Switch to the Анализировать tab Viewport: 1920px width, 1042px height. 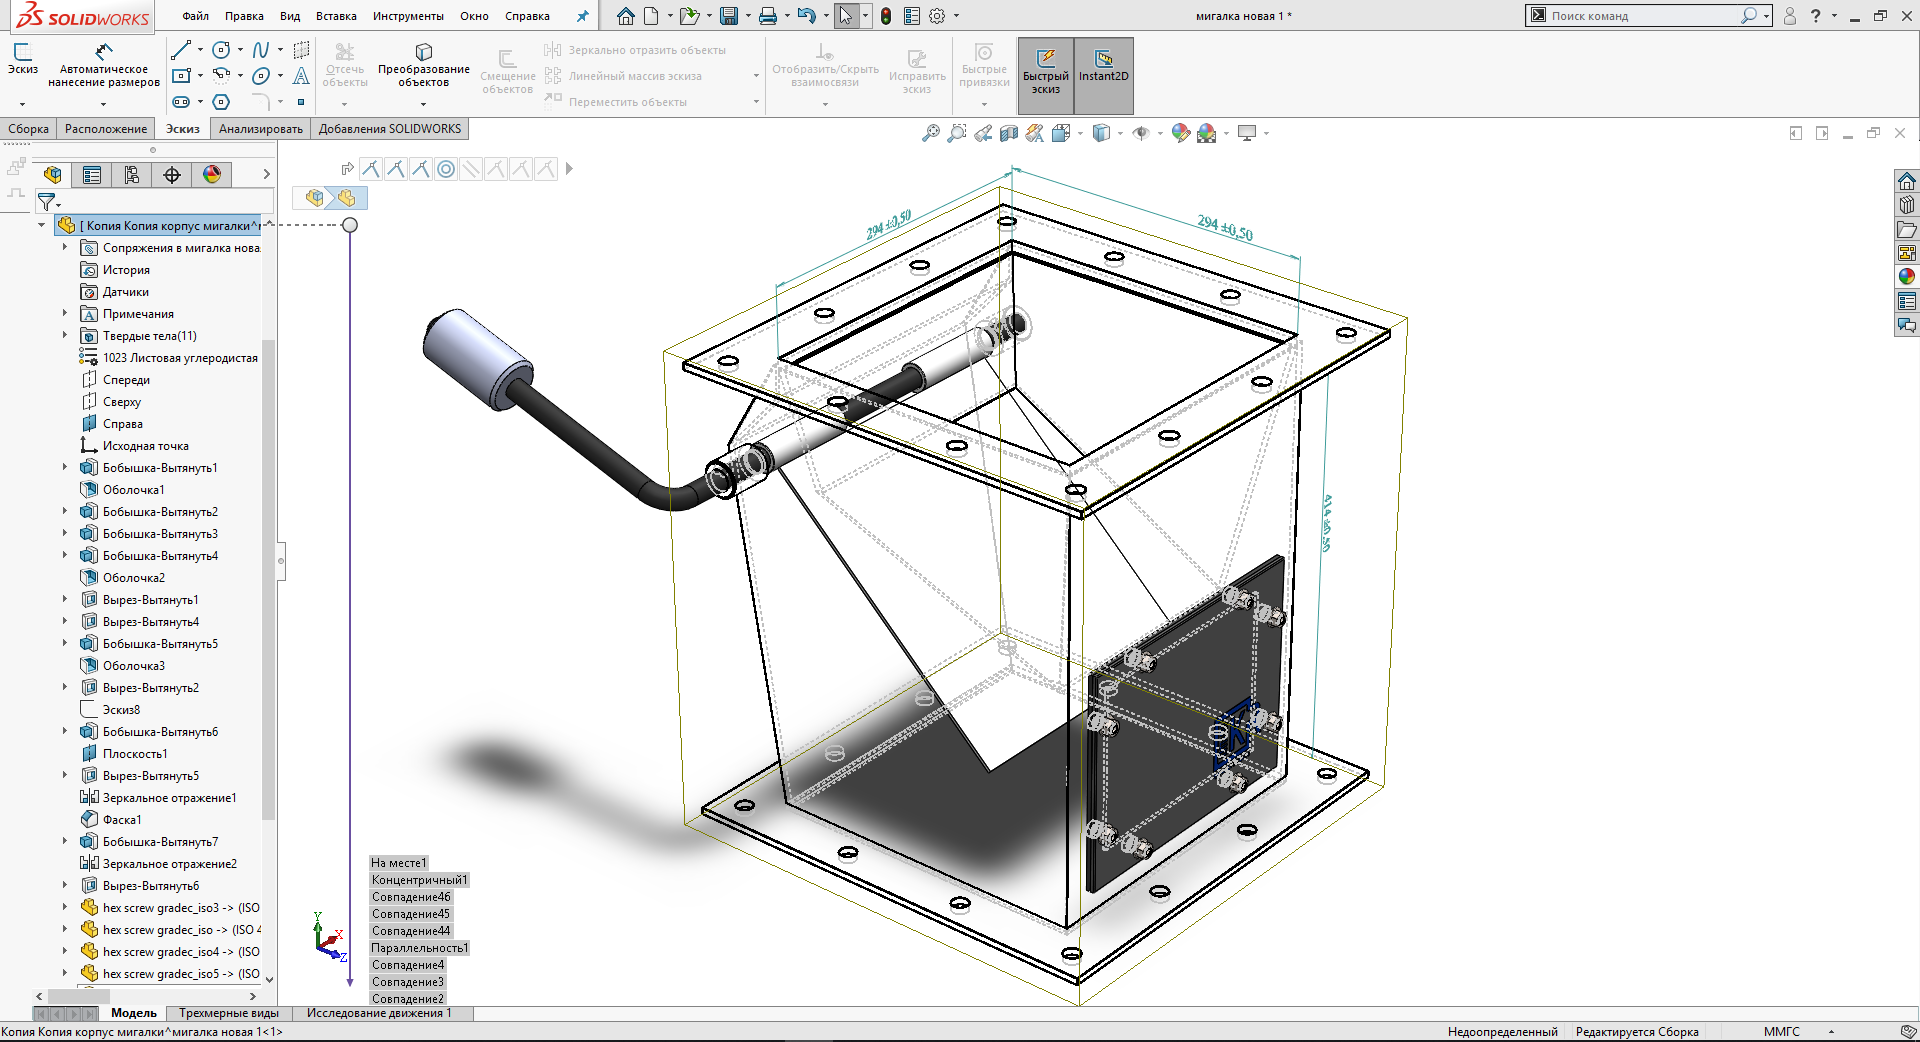coord(260,129)
